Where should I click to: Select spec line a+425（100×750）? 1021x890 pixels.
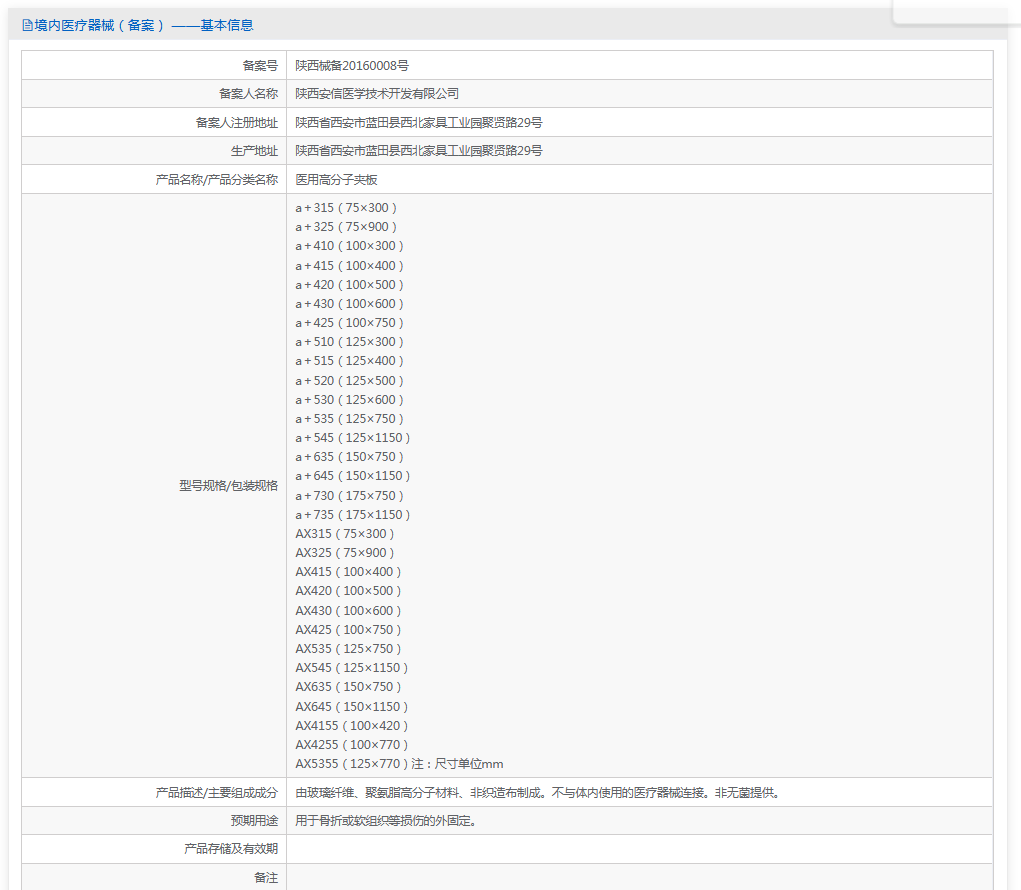pos(350,322)
